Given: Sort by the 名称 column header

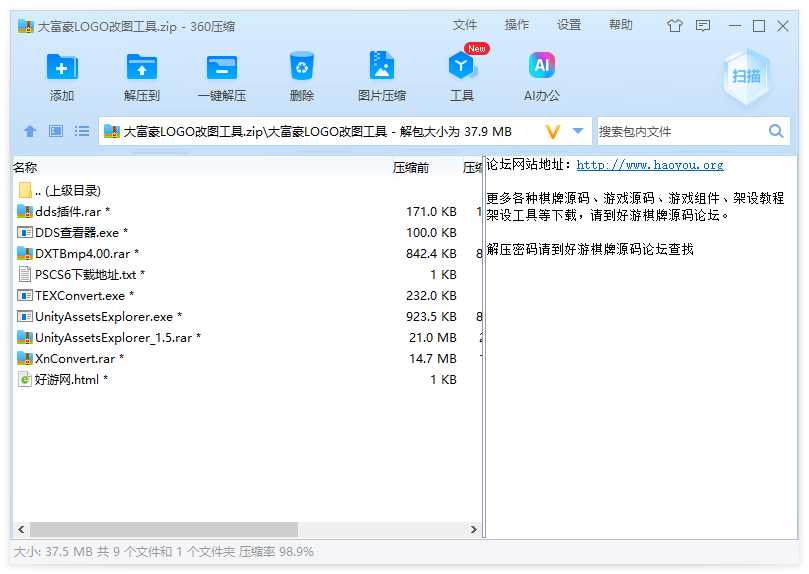Looking at the screenshot, I should pos(25,168).
